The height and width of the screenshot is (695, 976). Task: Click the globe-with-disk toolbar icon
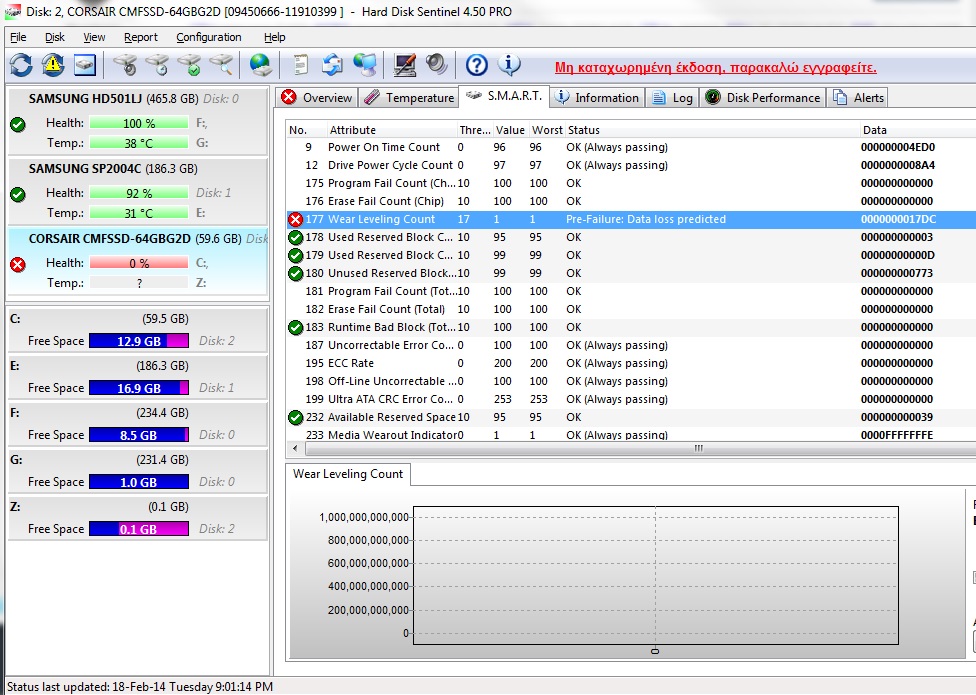pos(260,65)
